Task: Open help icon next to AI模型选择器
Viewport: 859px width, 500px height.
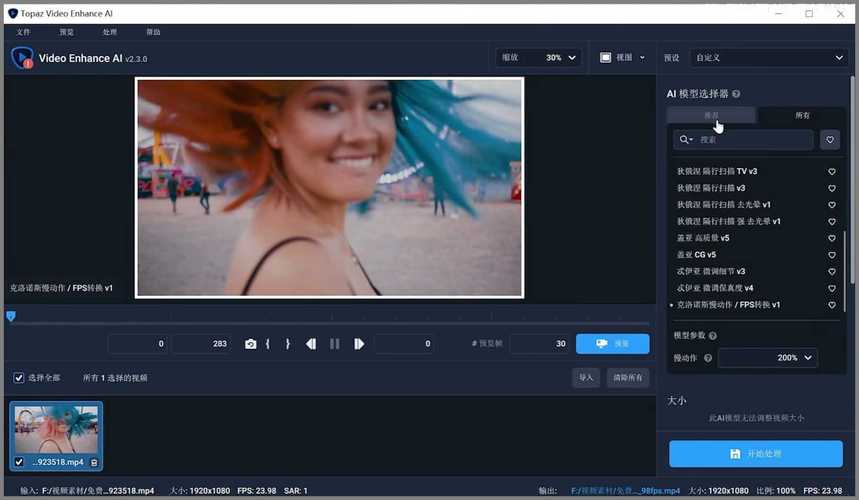Action: 736,94
